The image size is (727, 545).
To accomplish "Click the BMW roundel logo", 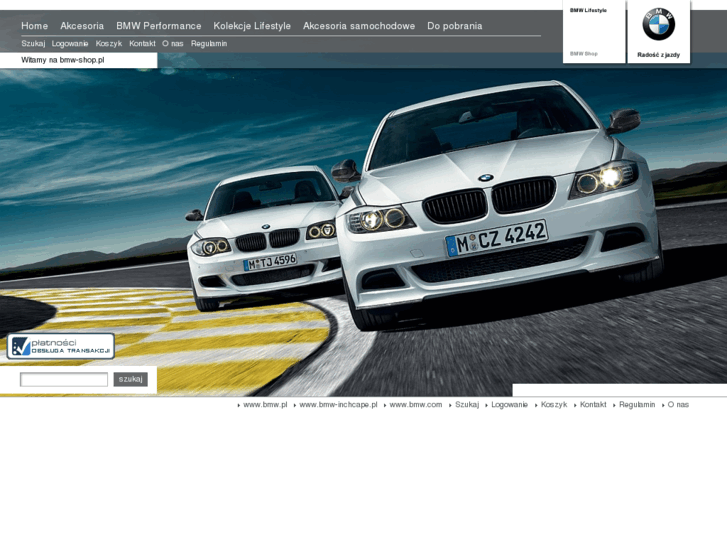I will click(x=658, y=24).
